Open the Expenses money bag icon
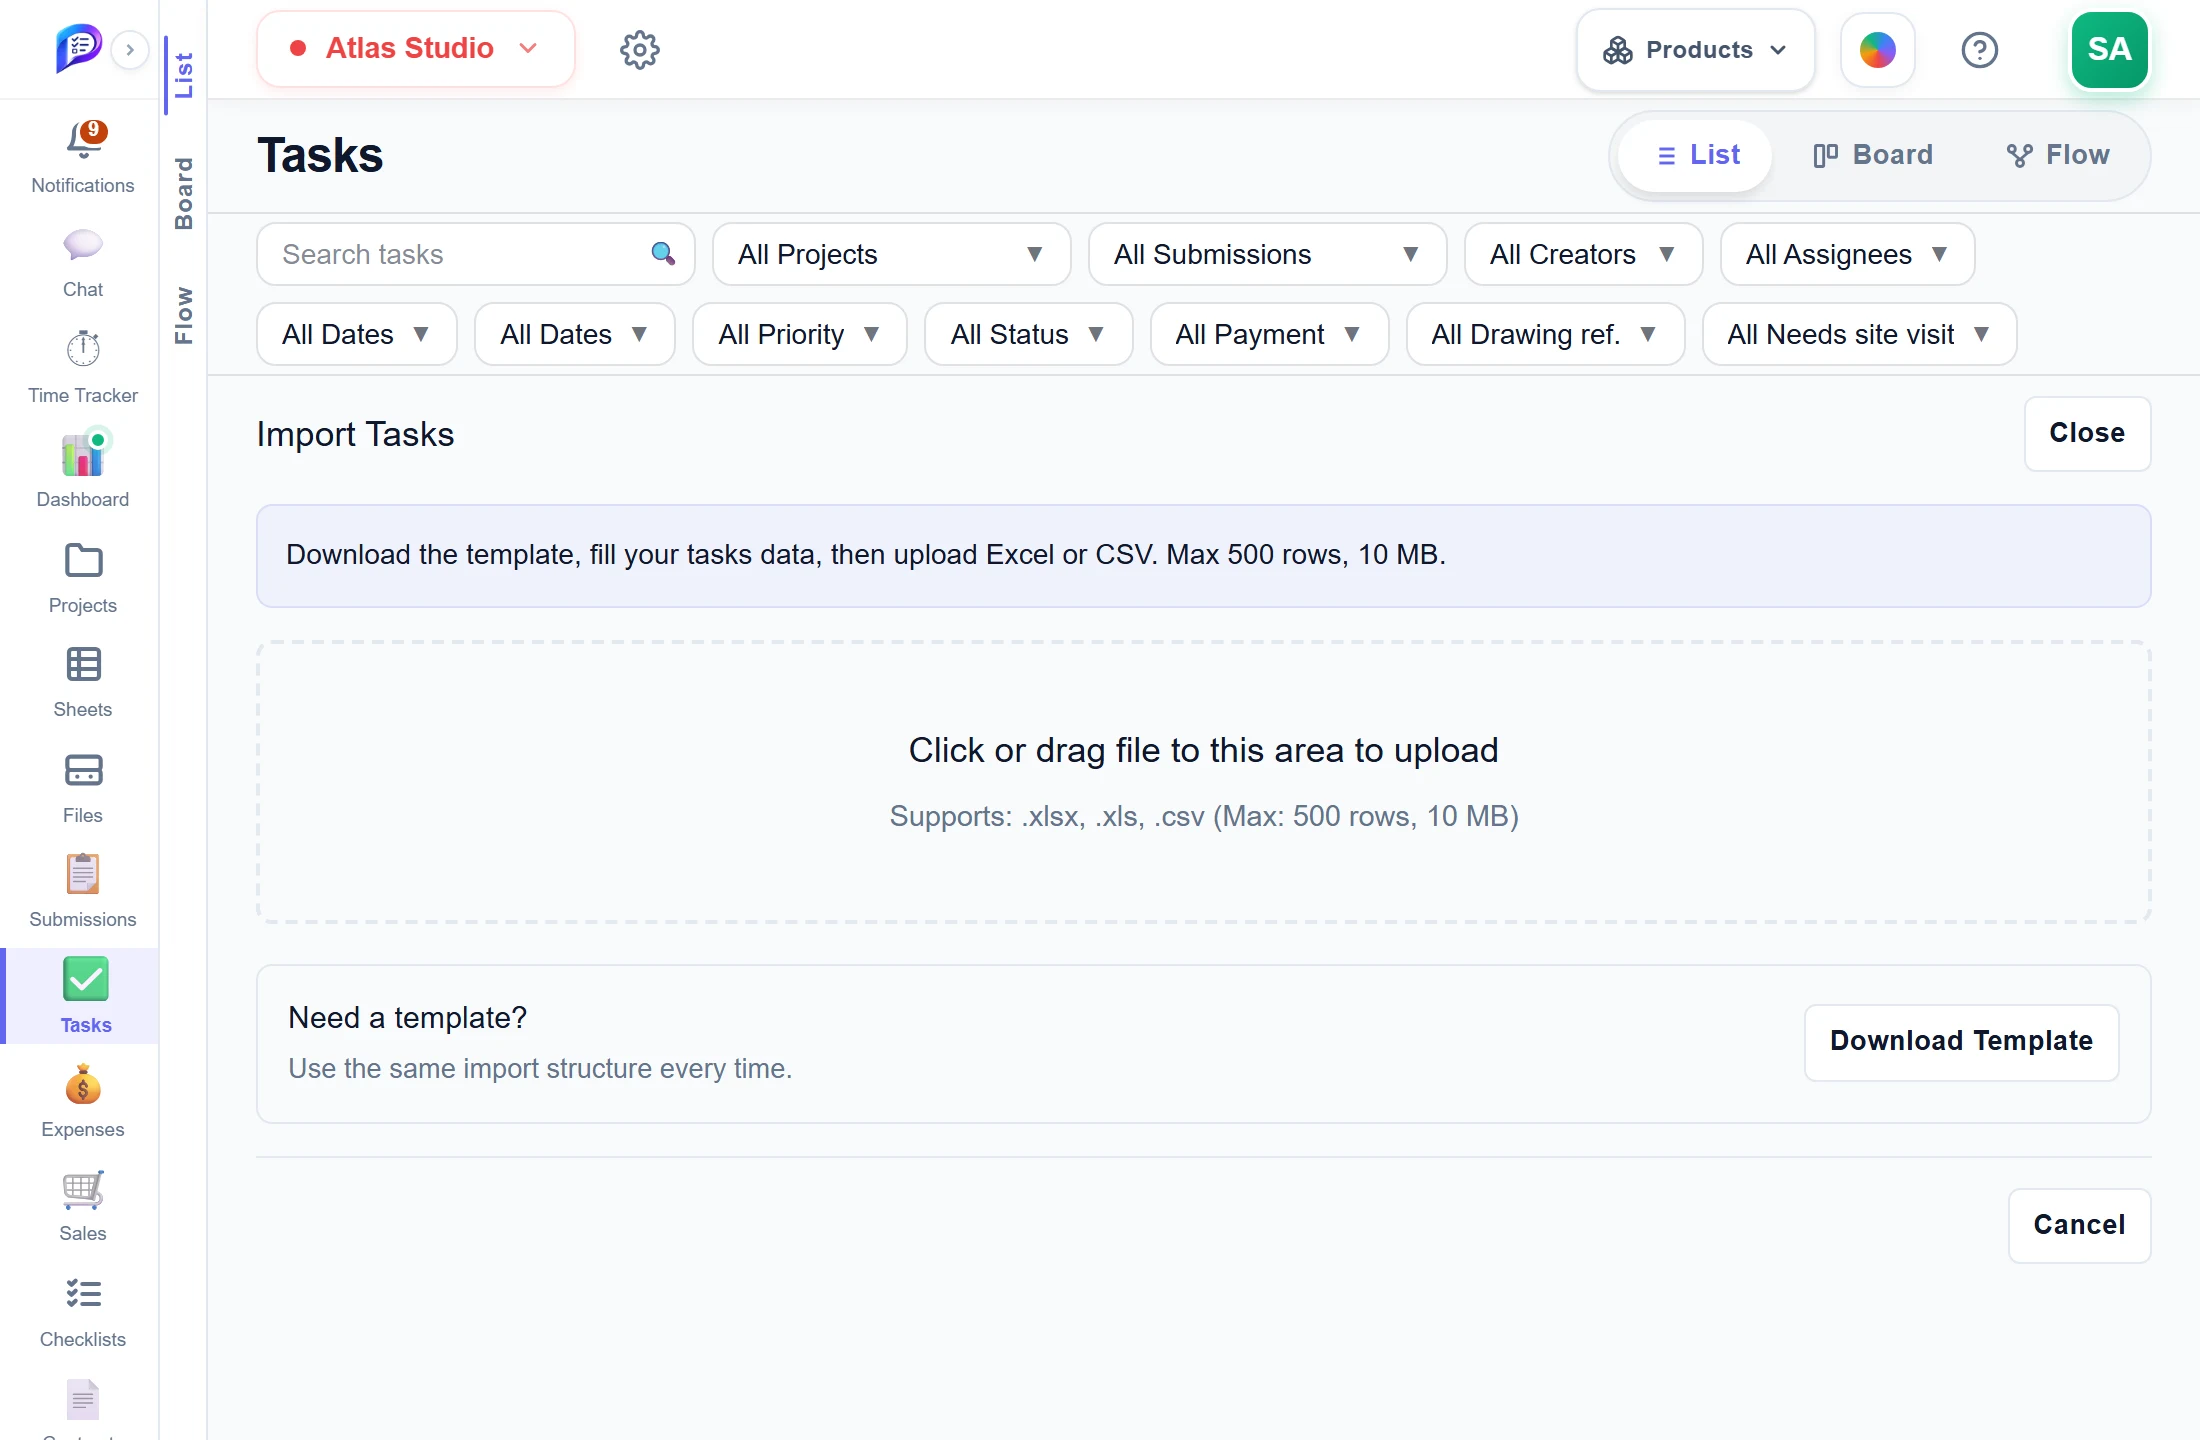 83,1084
